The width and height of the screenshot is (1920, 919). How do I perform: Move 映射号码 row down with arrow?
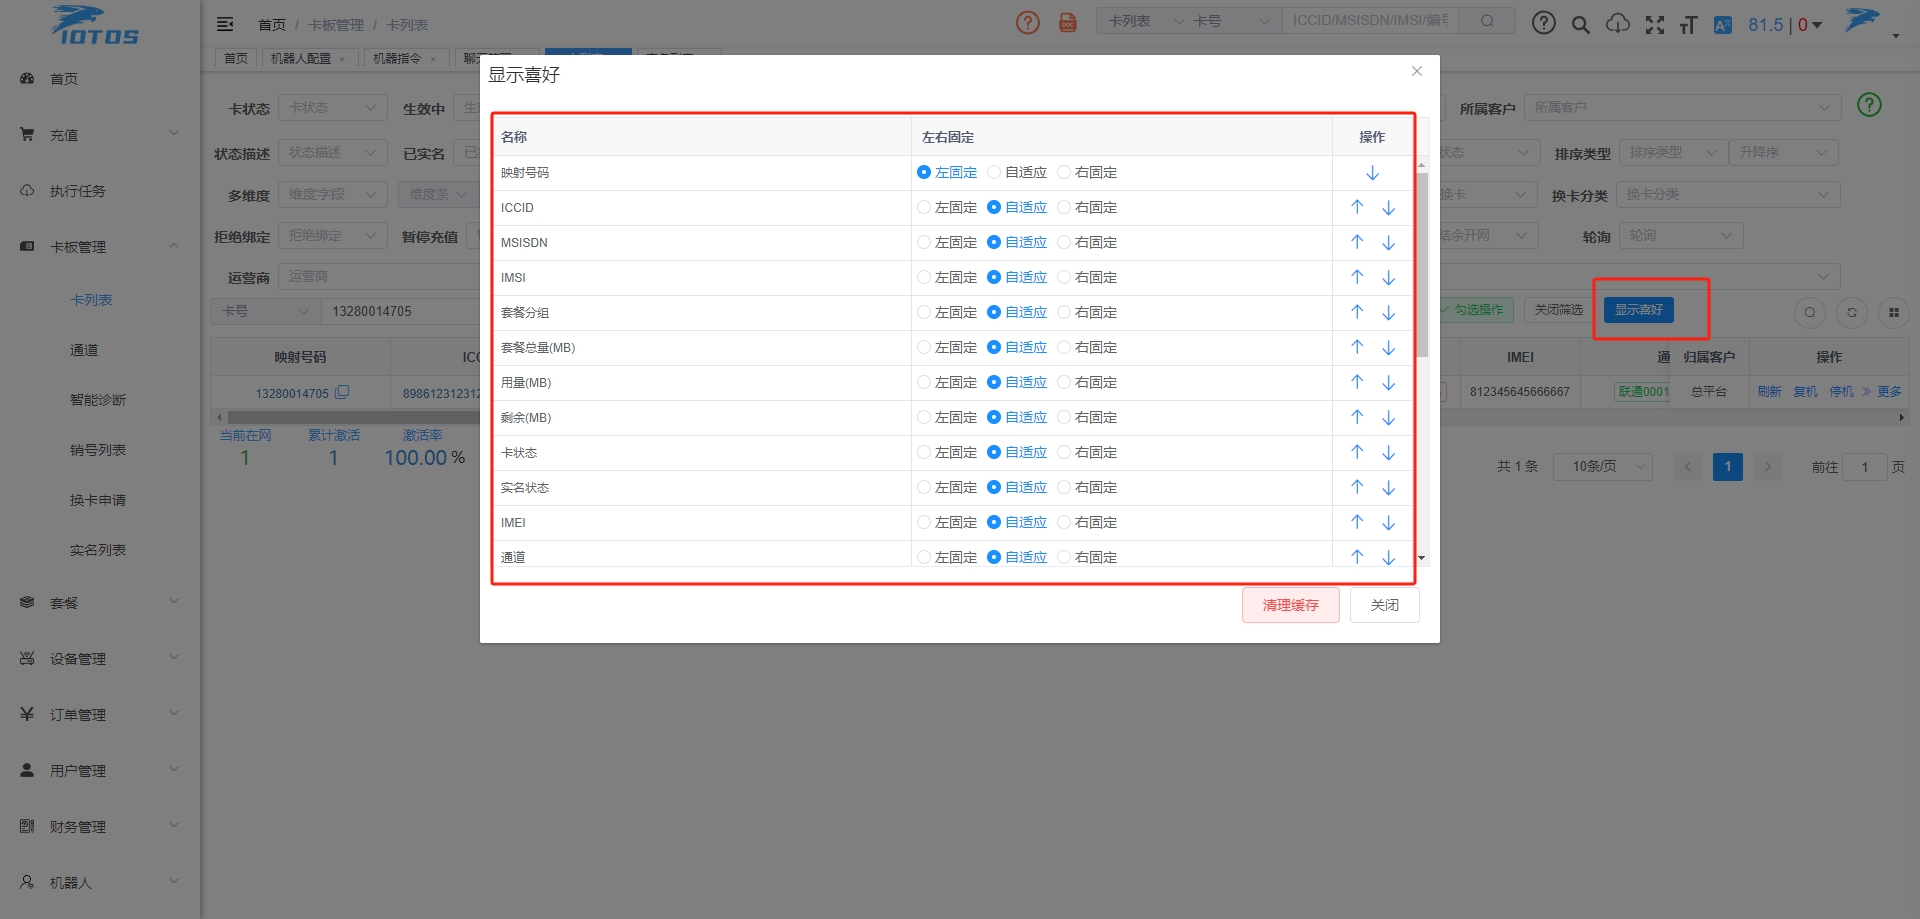(x=1372, y=173)
